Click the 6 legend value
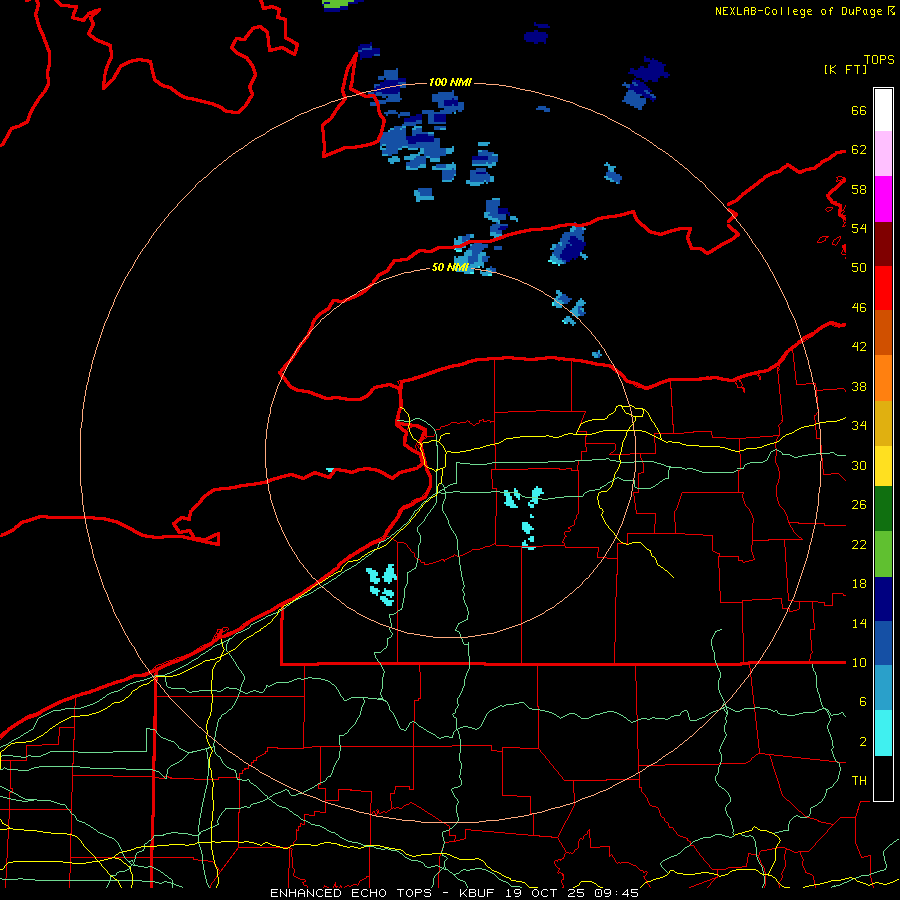The width and height of the screenshot is (900, 900). coord(863,702)
